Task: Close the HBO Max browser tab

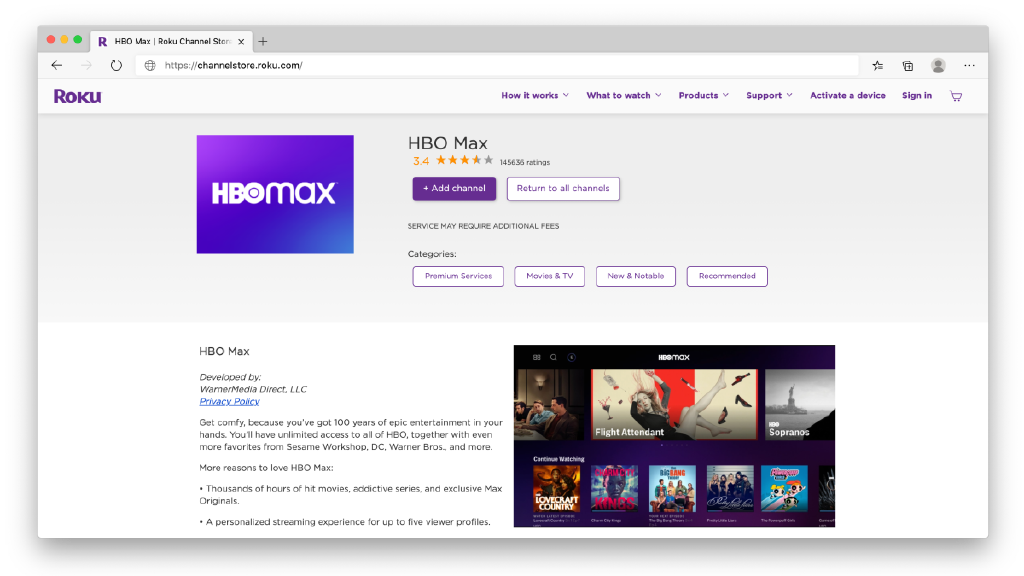Action: (x=241, y=41)
